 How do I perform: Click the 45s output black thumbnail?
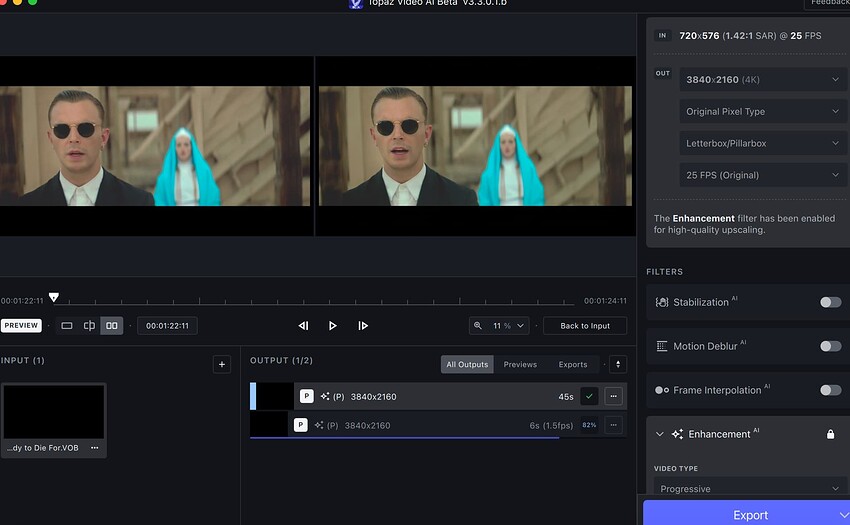[275, 396]
